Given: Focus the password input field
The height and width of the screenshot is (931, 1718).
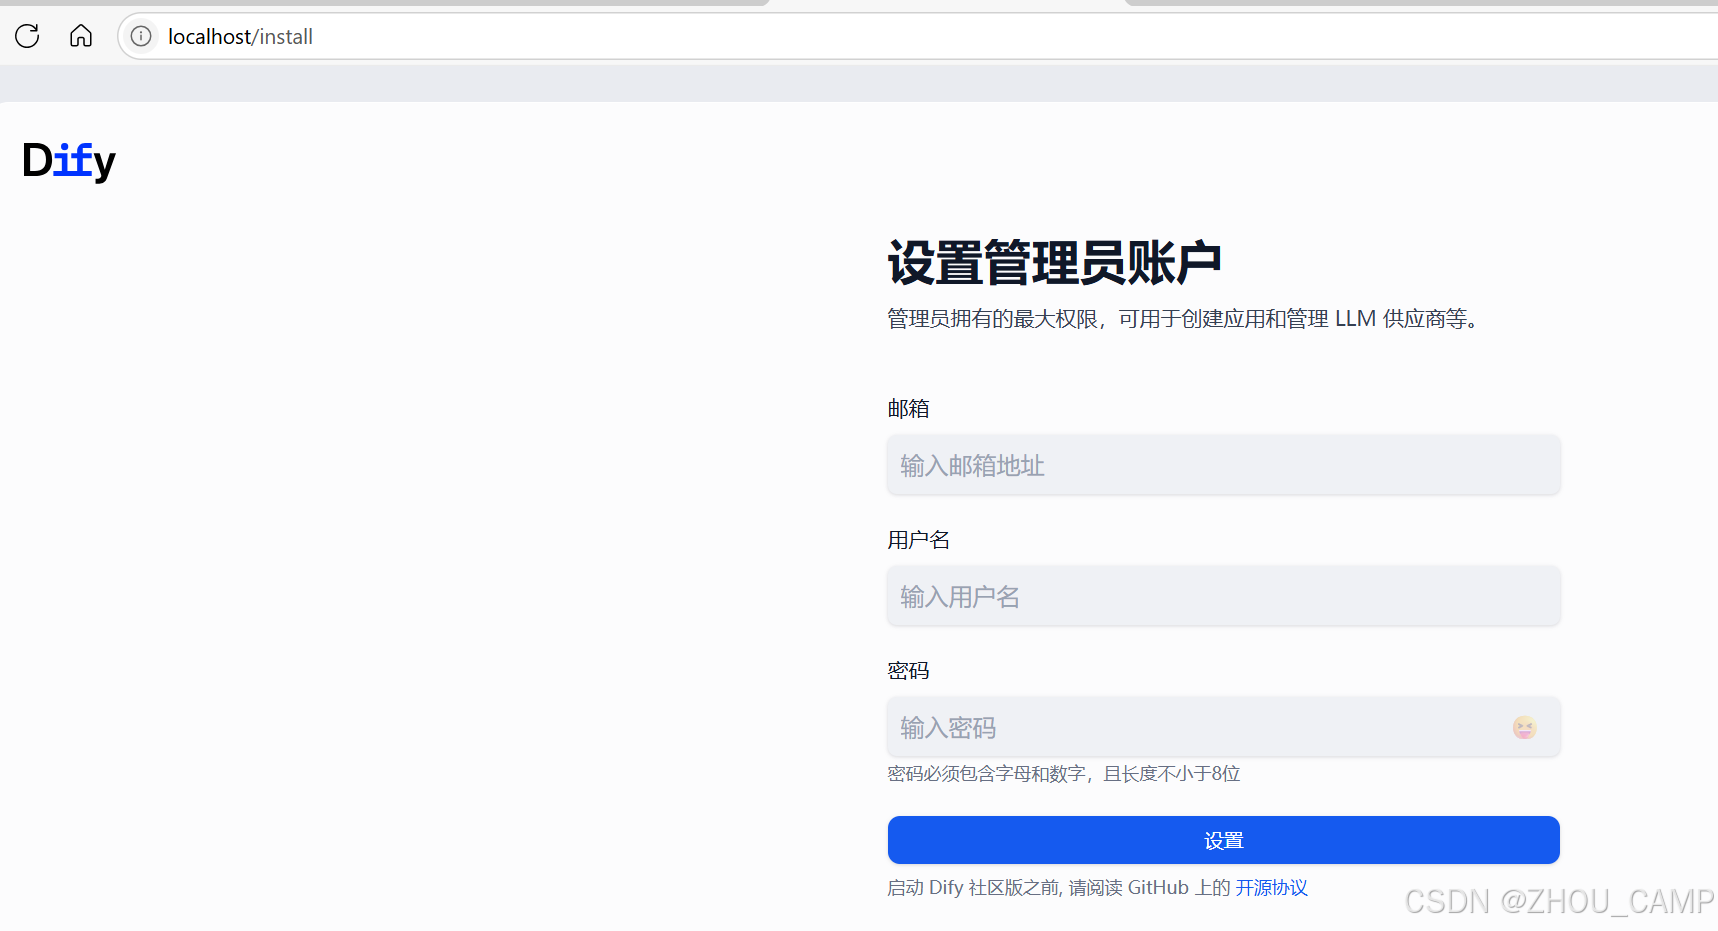Looking at the screenshot, I should pyautogui.click(x=1223, y=727).
